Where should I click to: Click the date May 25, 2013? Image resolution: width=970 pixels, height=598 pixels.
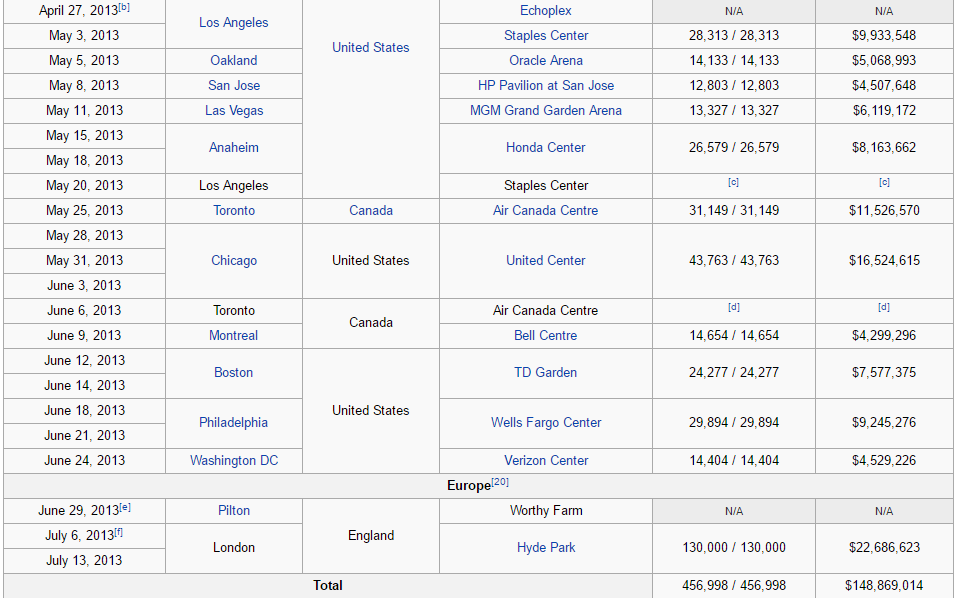[84, 210]
